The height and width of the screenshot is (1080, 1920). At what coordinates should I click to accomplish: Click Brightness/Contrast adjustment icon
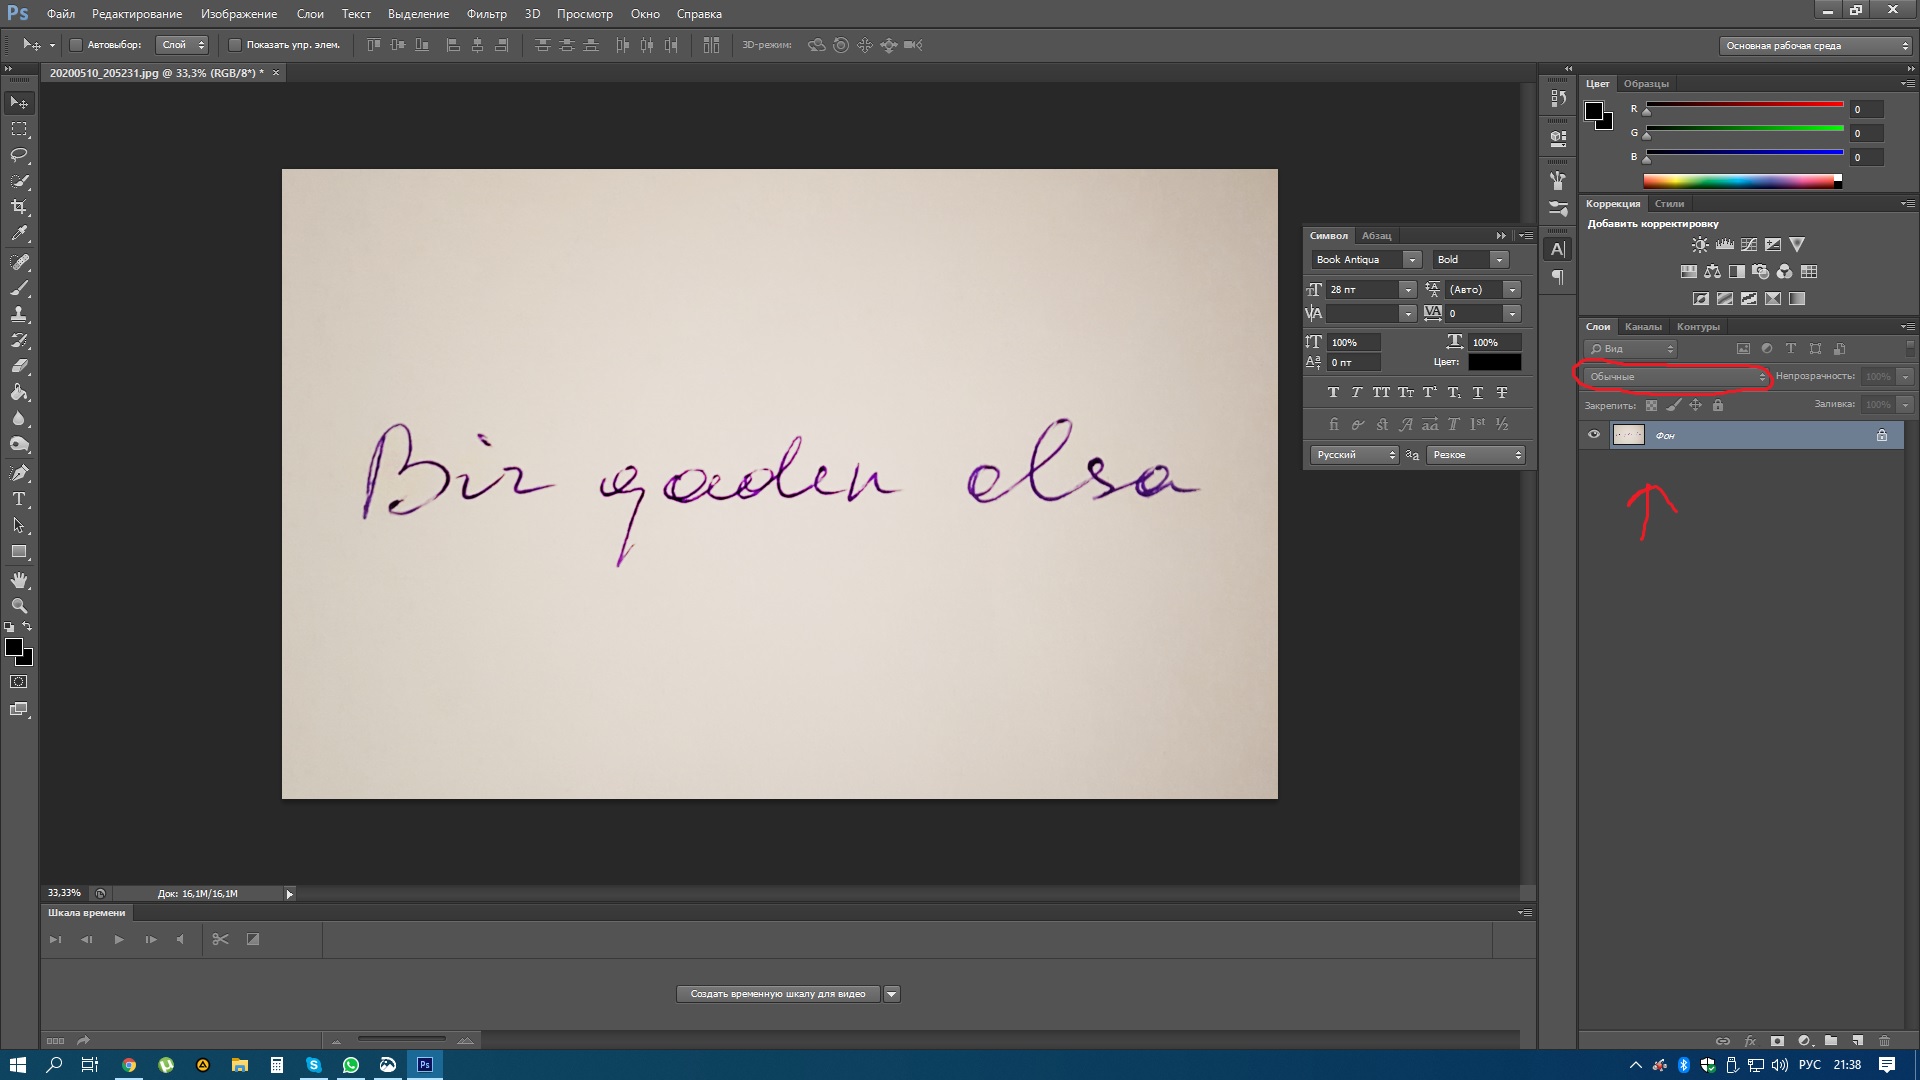(x=1700, y=245)
